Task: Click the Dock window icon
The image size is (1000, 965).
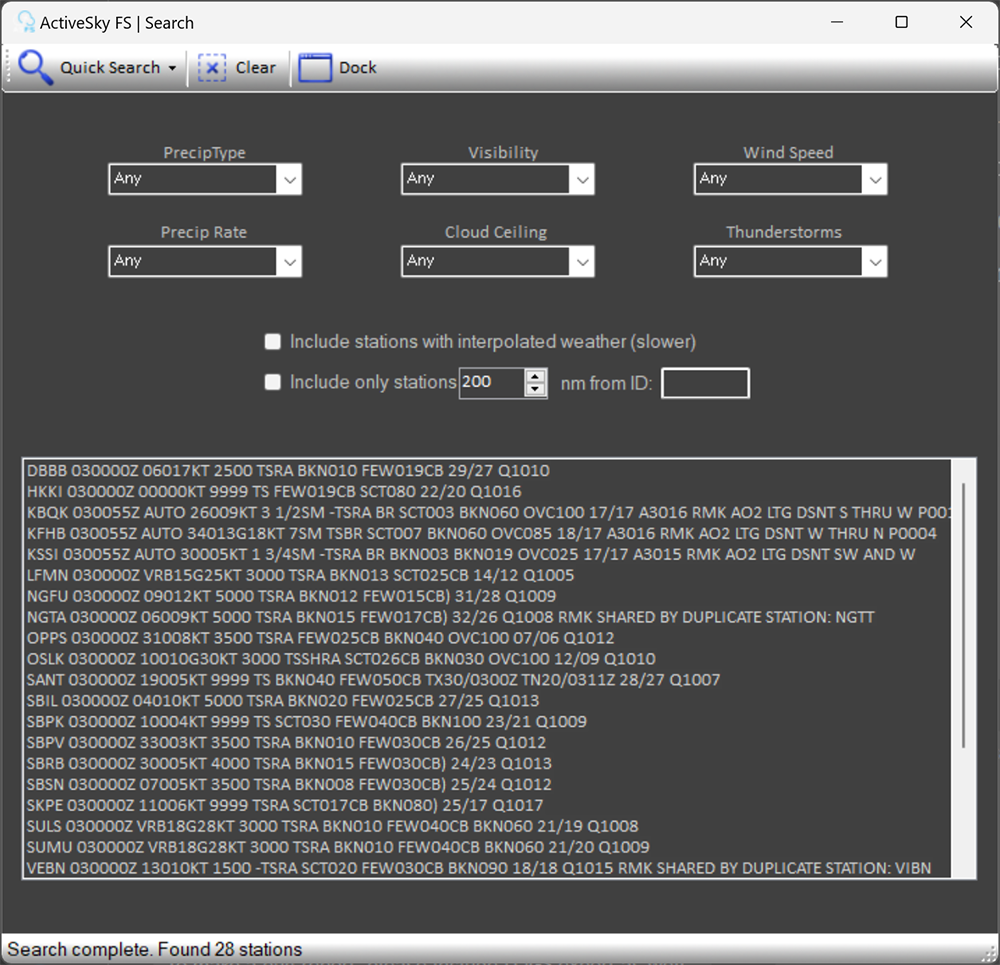Action: coord(315,67)
